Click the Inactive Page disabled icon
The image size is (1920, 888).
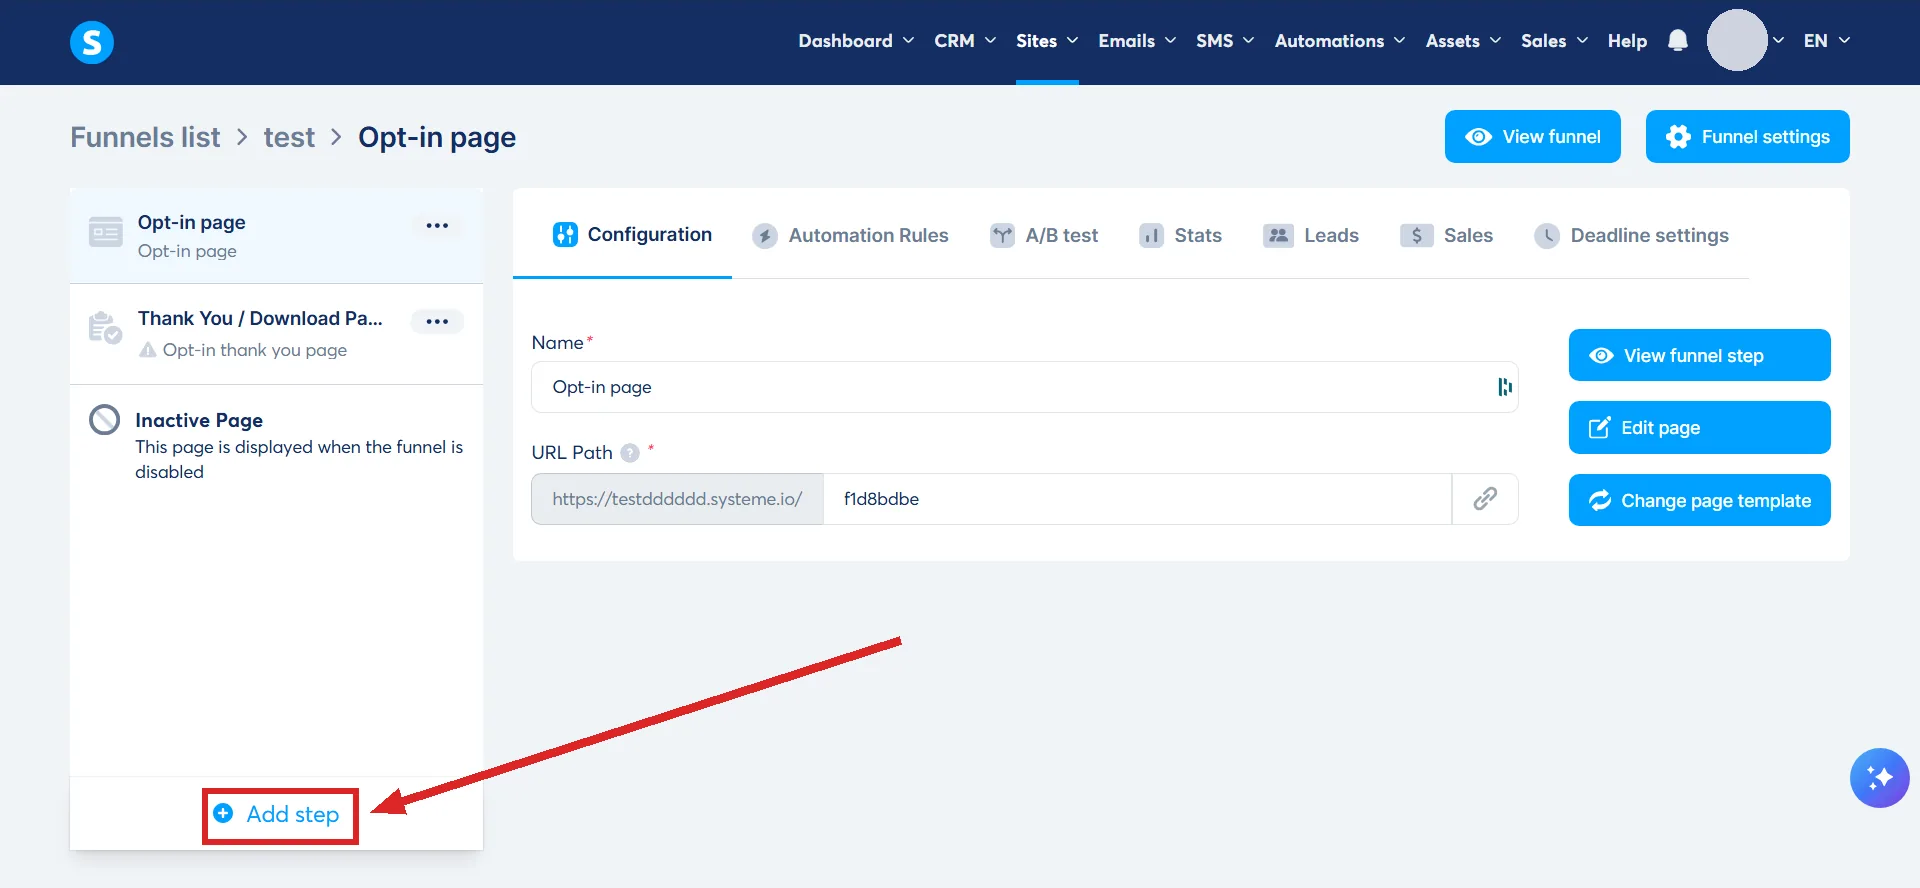105,420
